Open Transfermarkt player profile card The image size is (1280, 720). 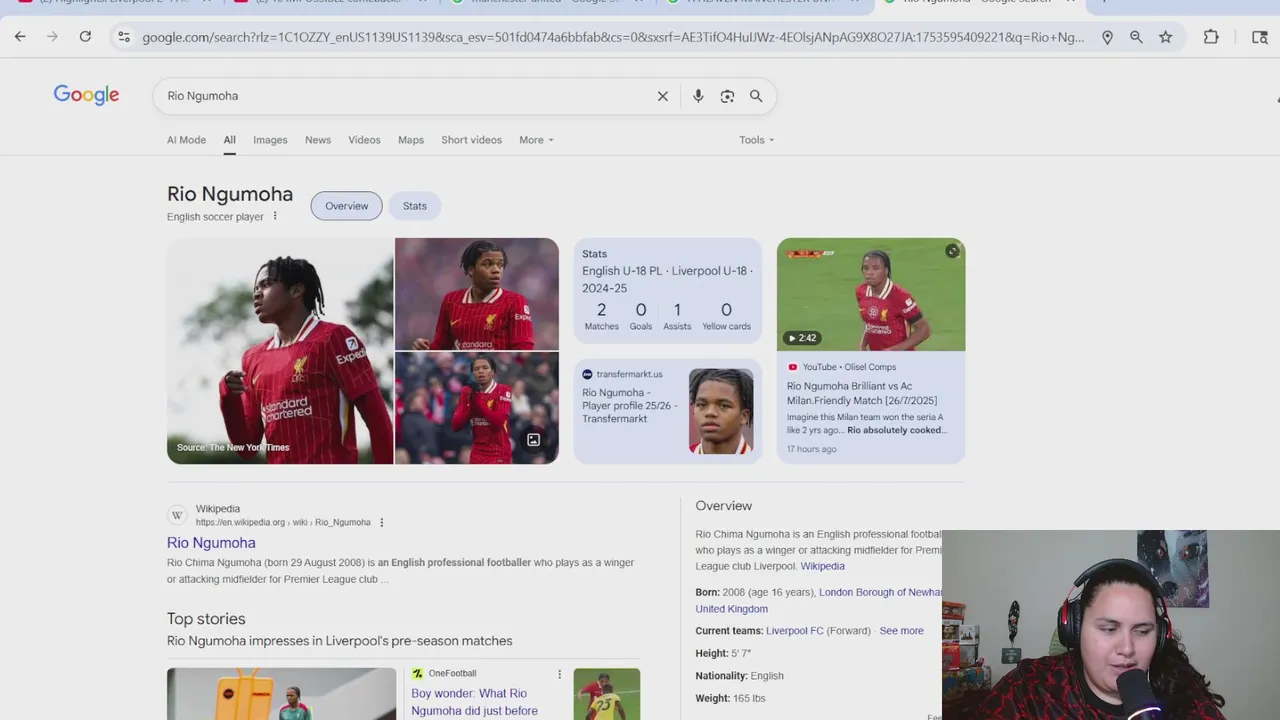point(667,411)
